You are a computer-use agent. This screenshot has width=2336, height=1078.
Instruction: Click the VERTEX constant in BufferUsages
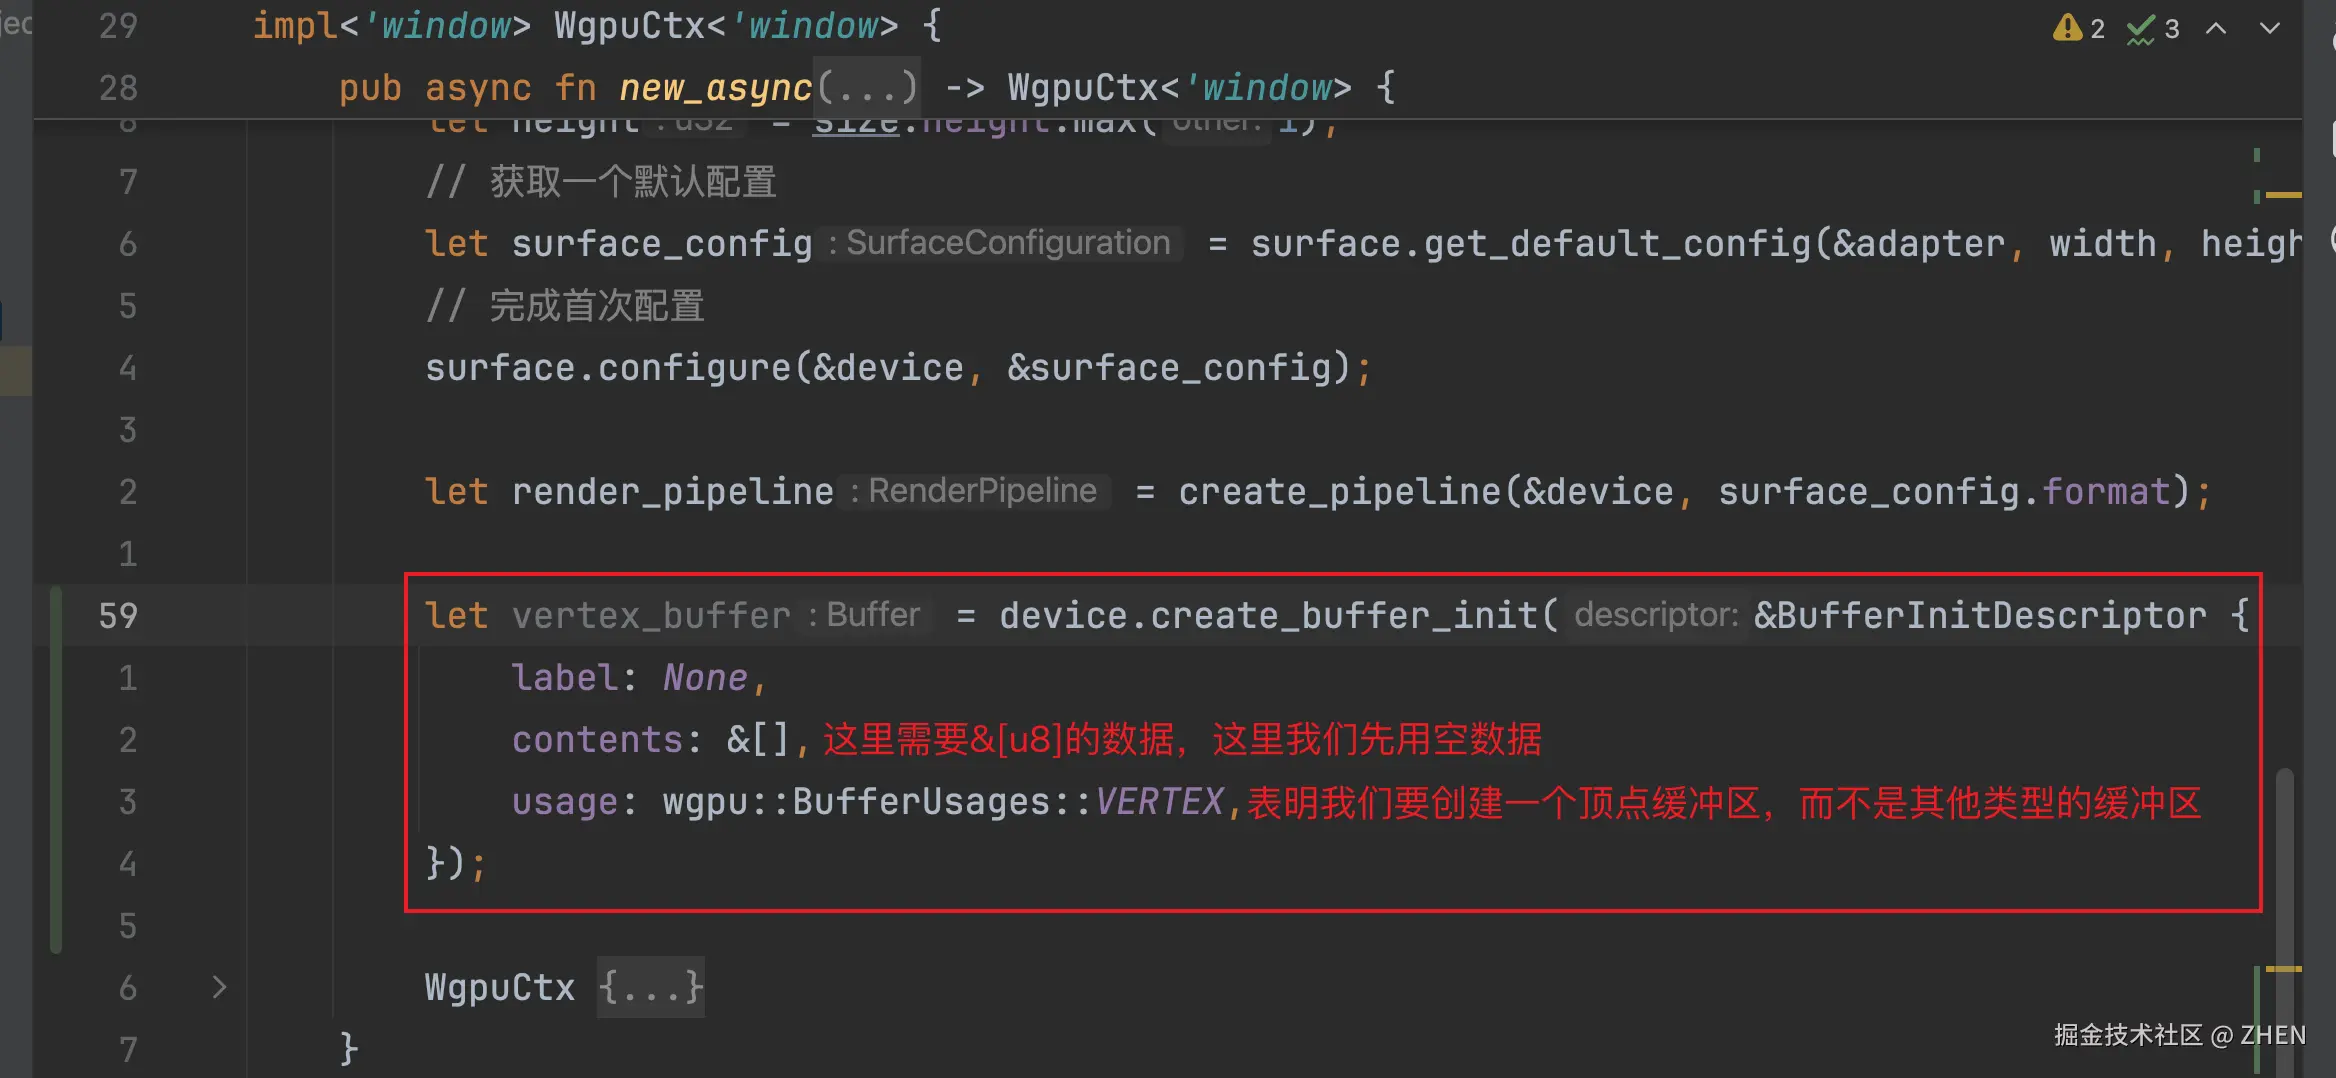(1159, 802)
